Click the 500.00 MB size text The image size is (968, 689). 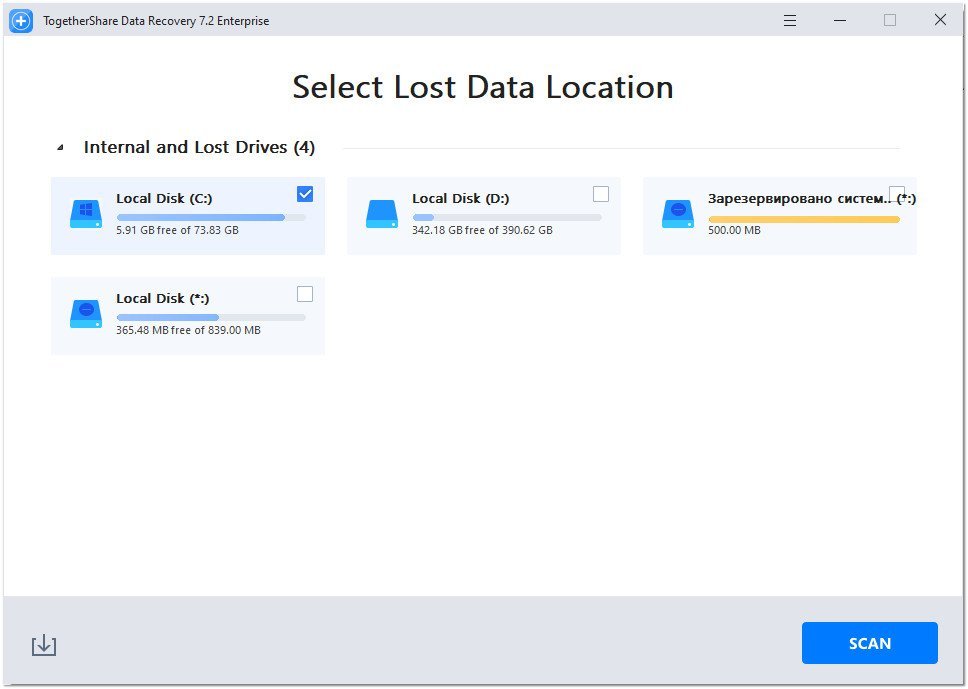[734, 230]
